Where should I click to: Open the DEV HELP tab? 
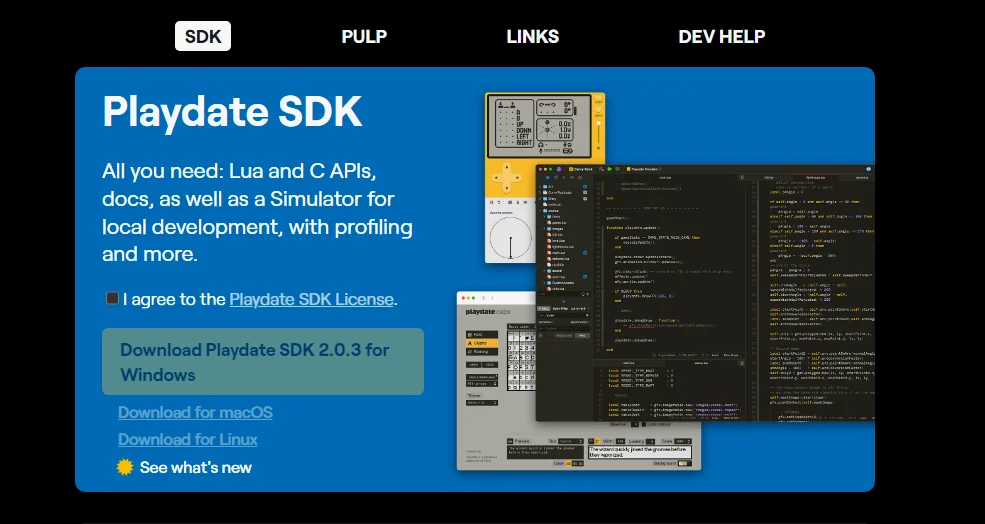[722, 36]
